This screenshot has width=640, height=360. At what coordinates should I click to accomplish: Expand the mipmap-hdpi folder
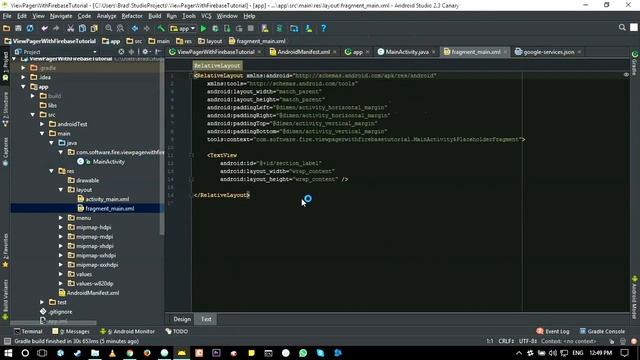click(x=61, y=227)
